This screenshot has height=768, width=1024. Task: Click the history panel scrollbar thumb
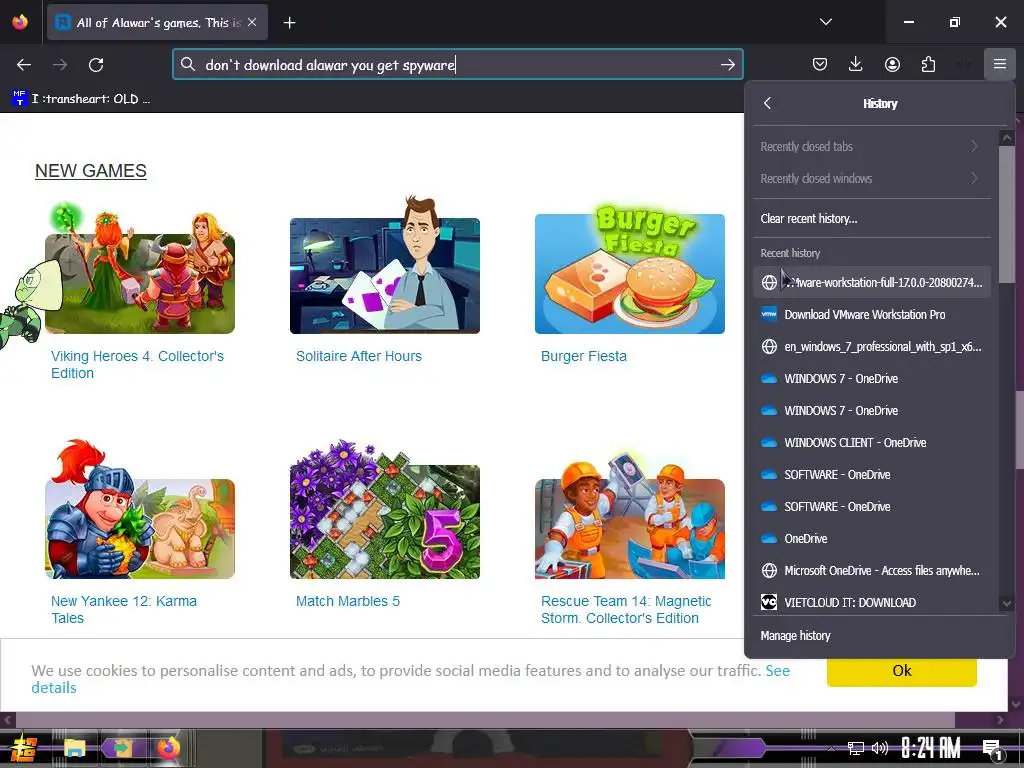coord(1006,214)
